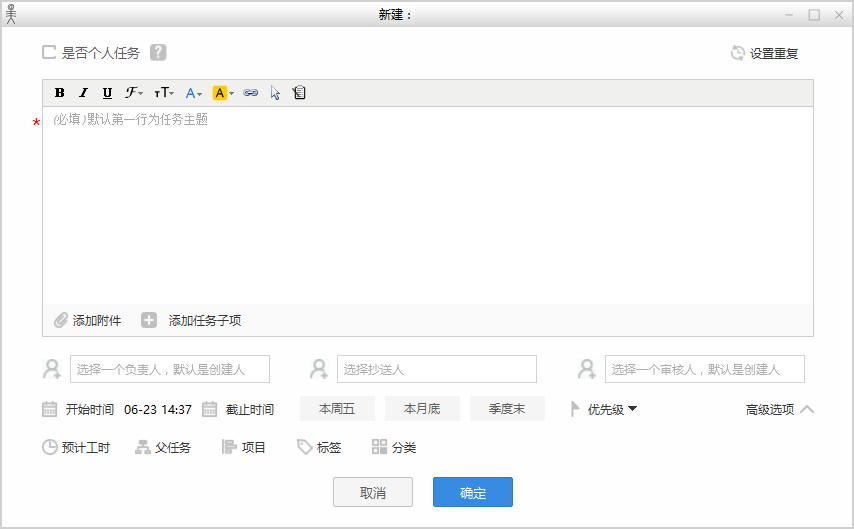Toggle bold text formatting
The width and height of the screenshot is (854, 529).
click(x=60, y=93)
